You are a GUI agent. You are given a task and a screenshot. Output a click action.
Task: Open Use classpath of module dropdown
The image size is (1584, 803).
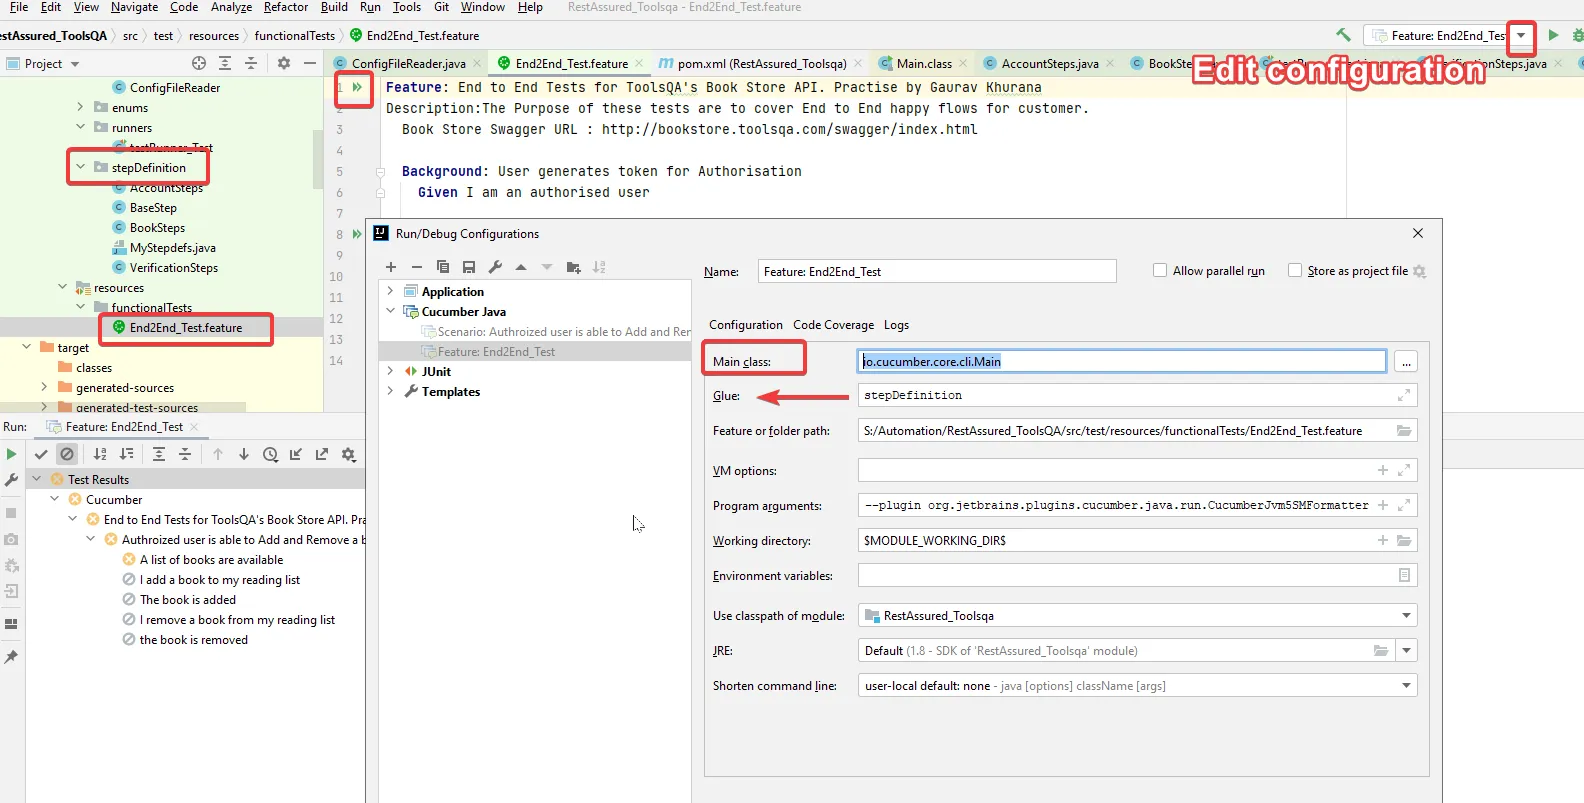click(x=1406, y=615)
